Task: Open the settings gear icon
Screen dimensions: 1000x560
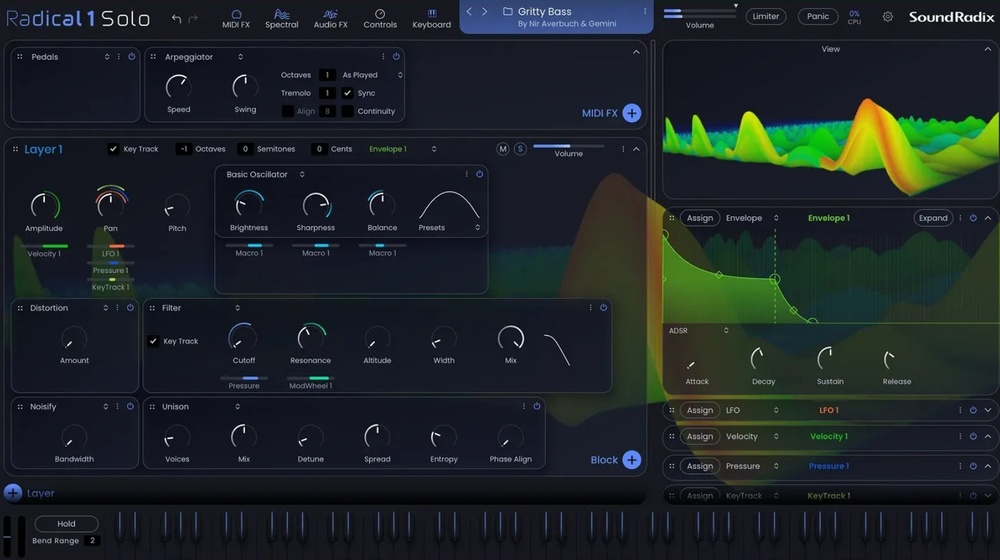Action: pos(888,17)
